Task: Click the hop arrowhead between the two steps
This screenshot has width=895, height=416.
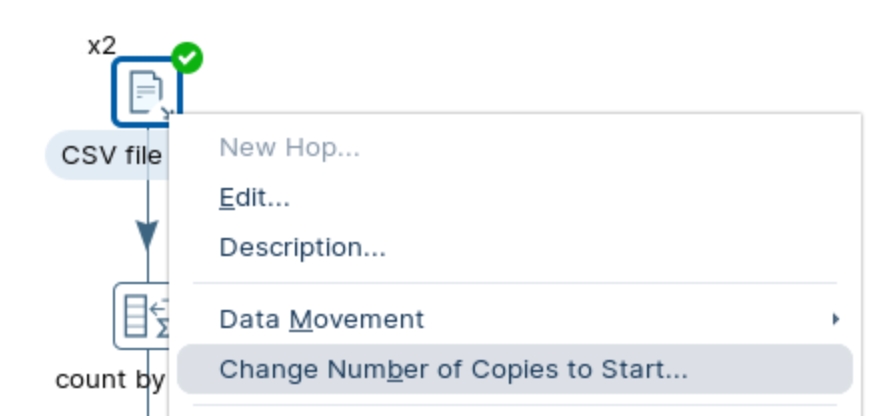Action: [x=147, y=236]
